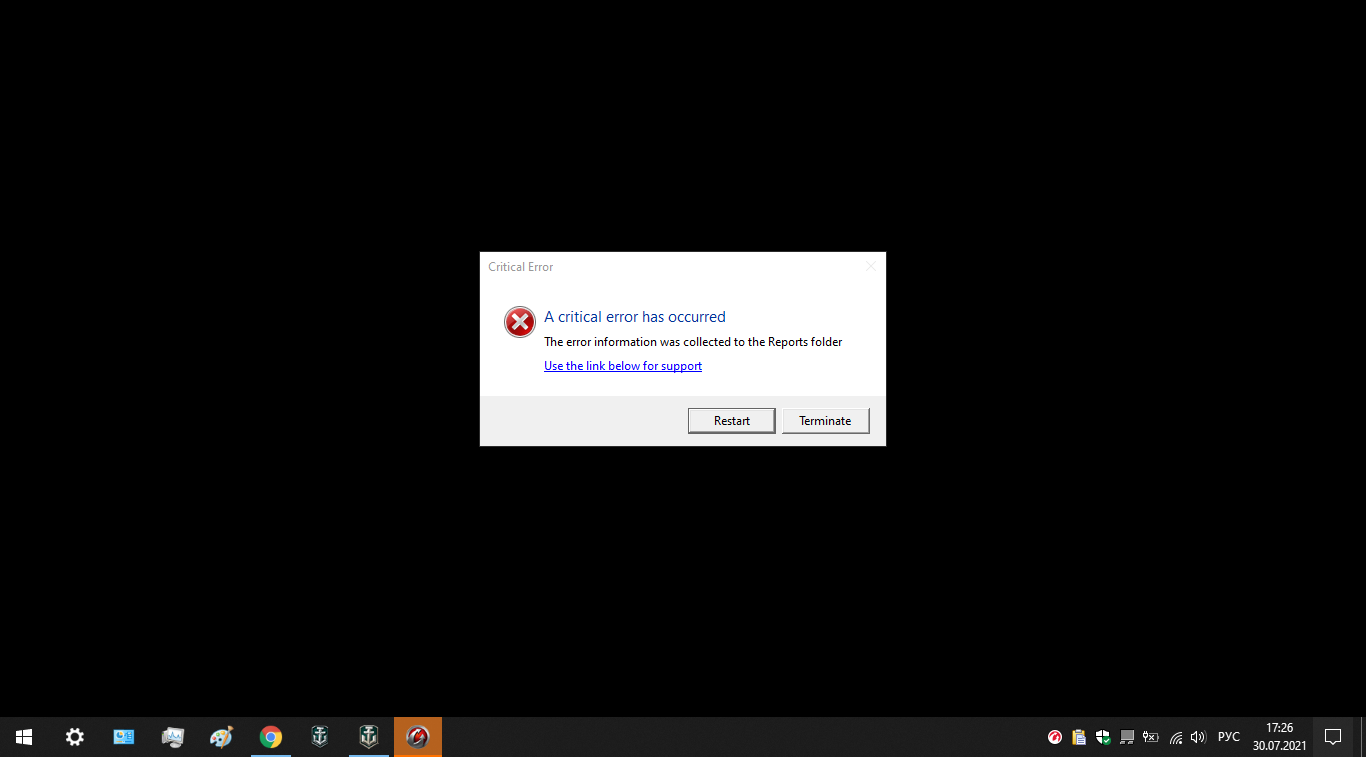
Task: Launch Paint from the taskbar palette icon
Action: 222,737
